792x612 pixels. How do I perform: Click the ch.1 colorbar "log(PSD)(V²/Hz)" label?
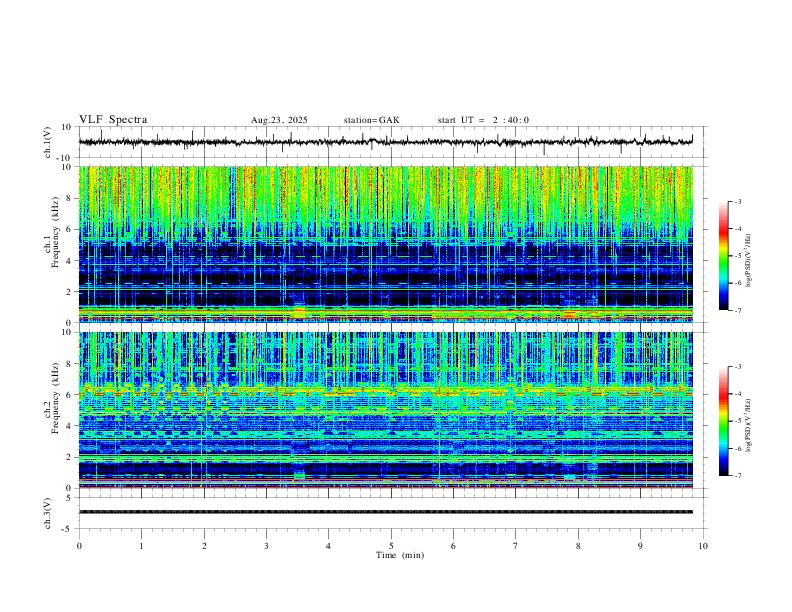(749, 261)
